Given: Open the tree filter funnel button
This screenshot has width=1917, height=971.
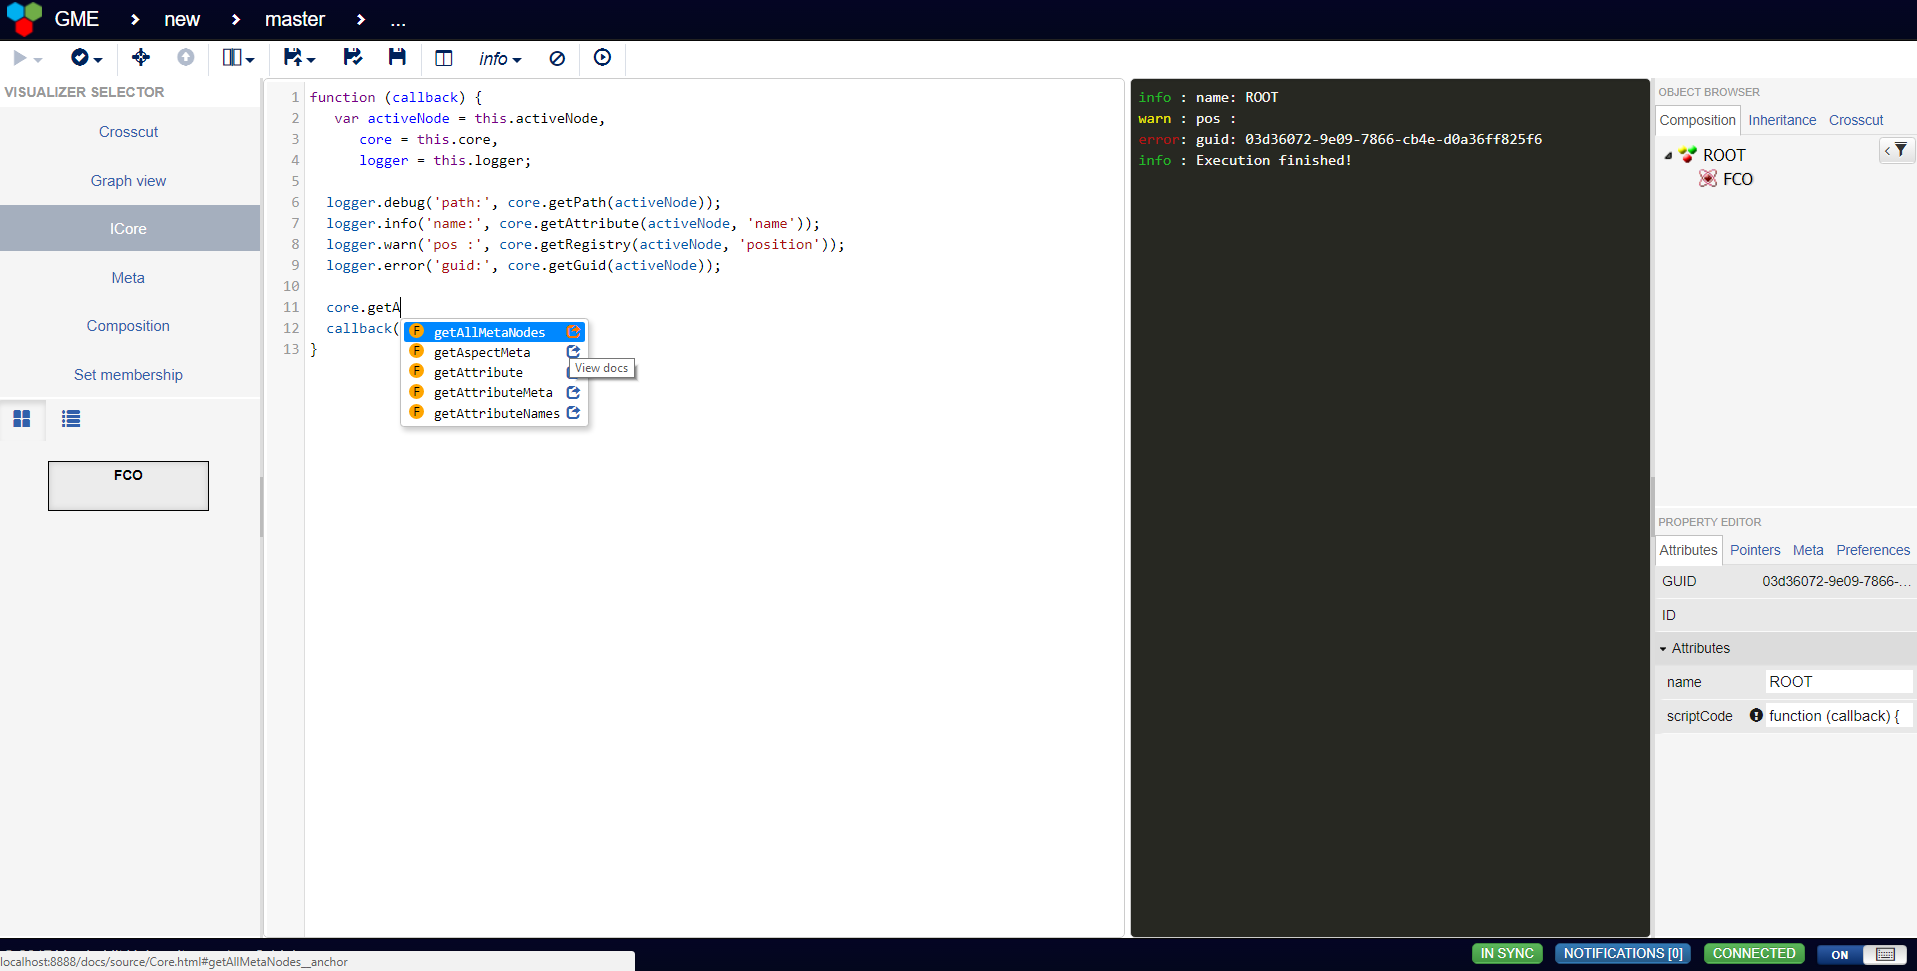Looking at the screenshot, I should (x=1896, y=150).
